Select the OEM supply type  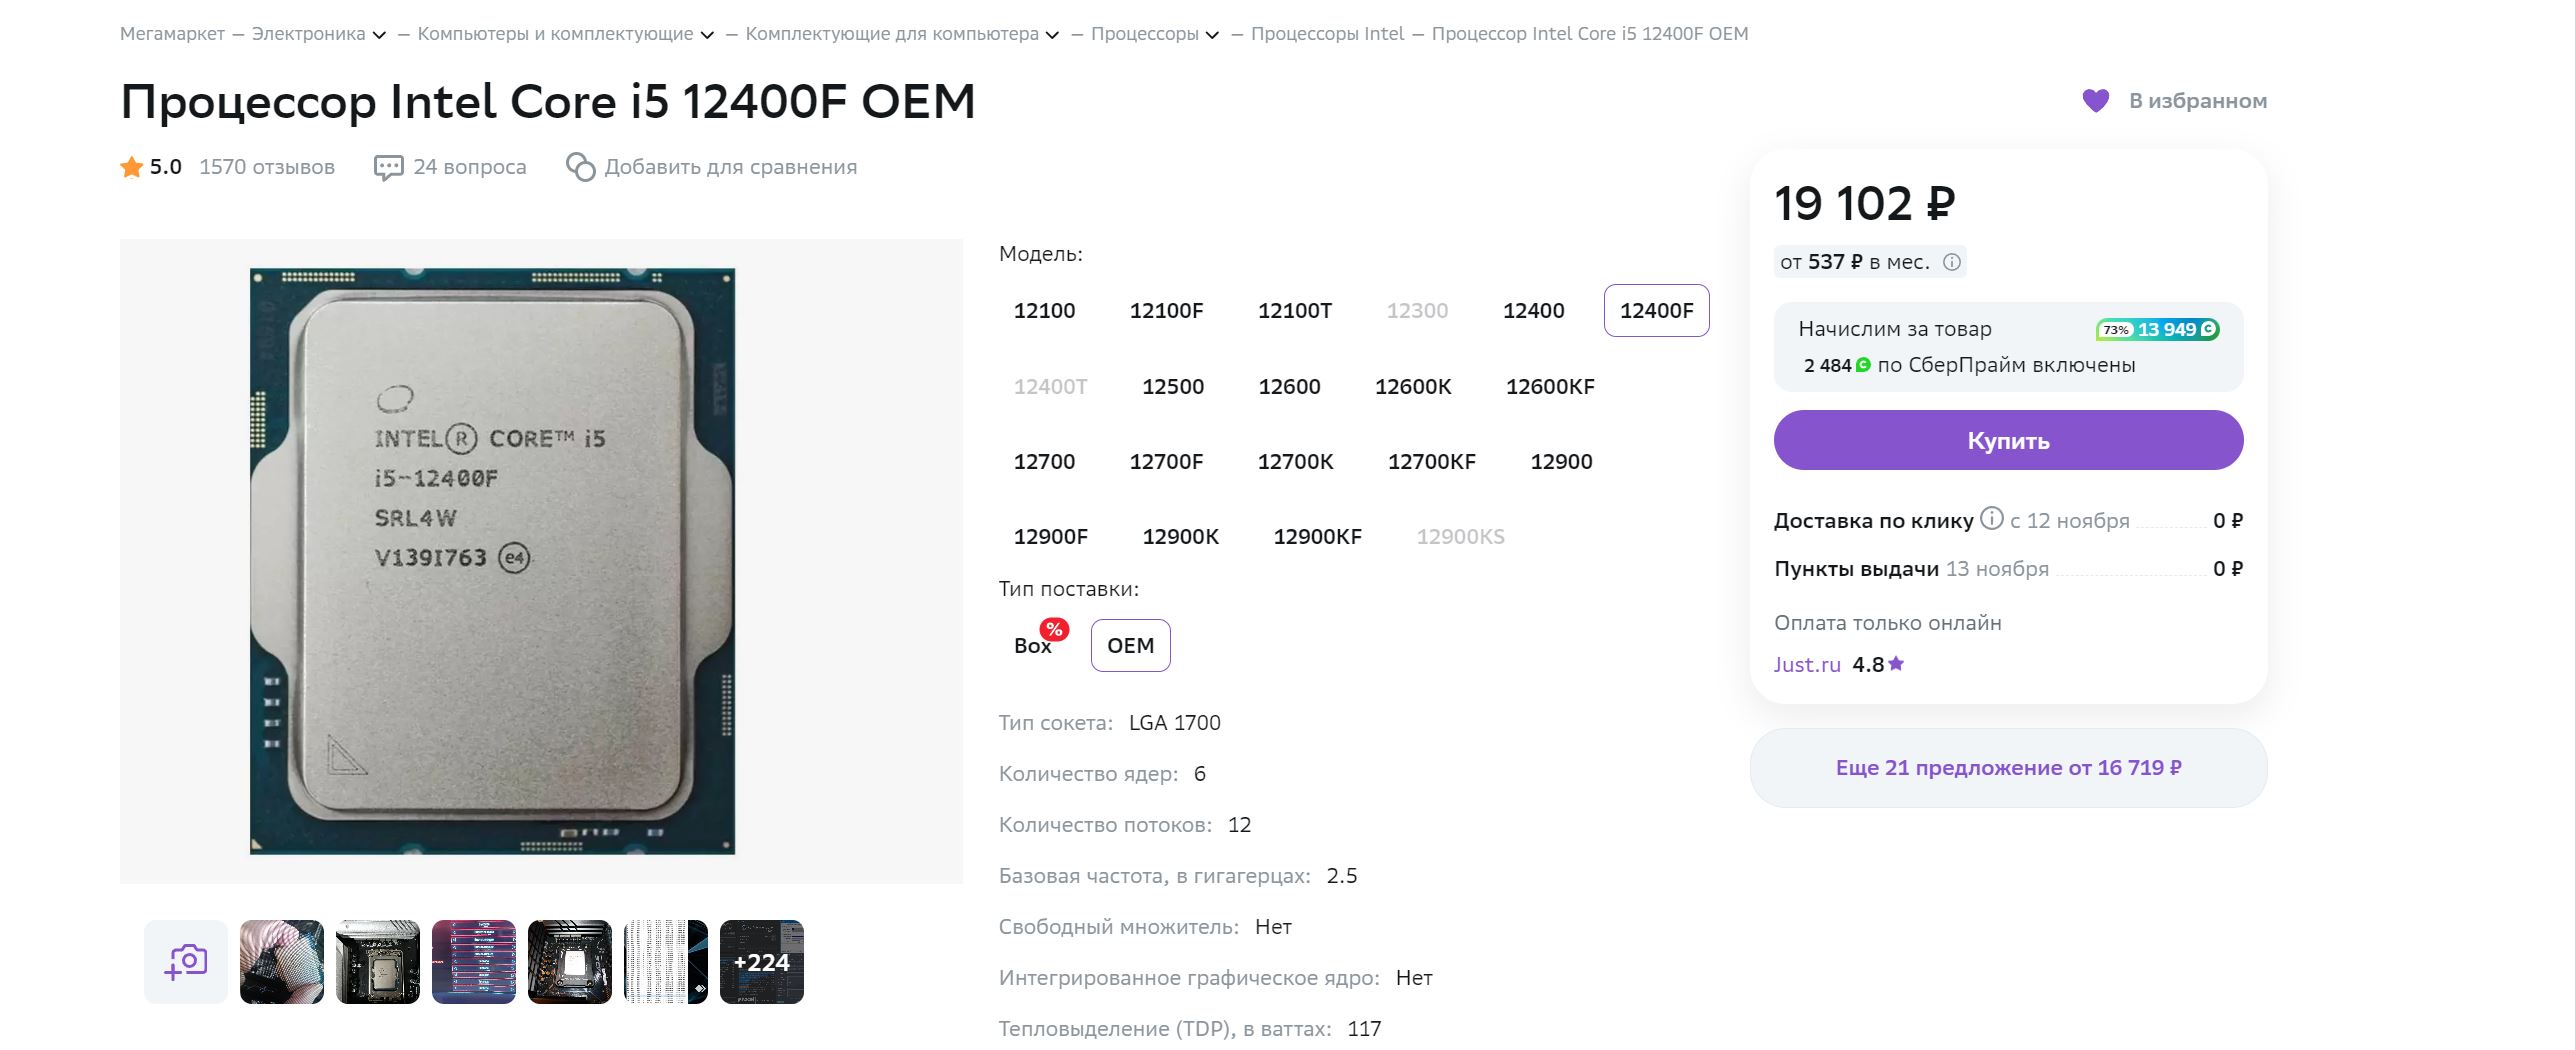(1130, 646)
